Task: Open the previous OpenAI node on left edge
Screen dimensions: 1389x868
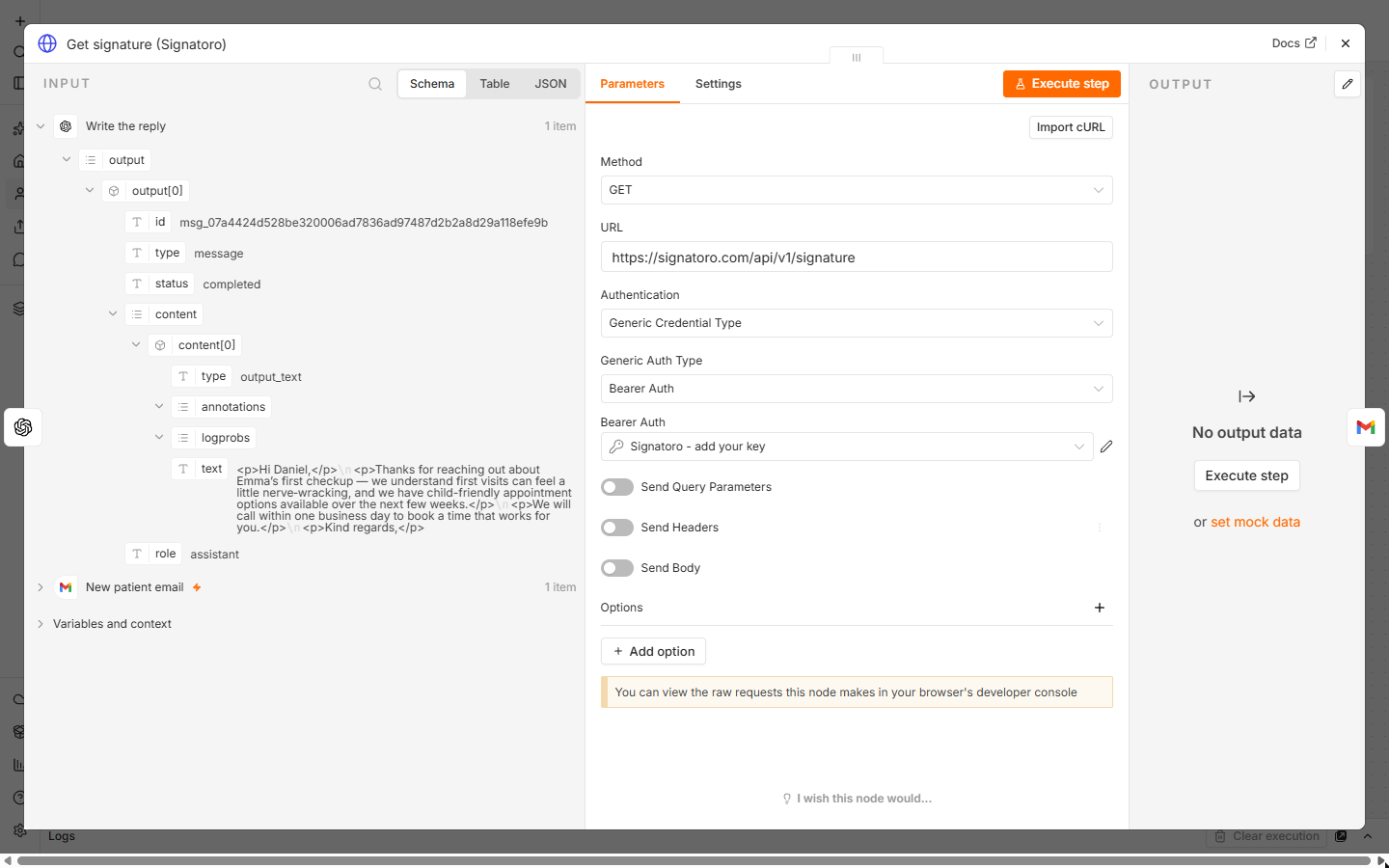Action: (23, 427)
